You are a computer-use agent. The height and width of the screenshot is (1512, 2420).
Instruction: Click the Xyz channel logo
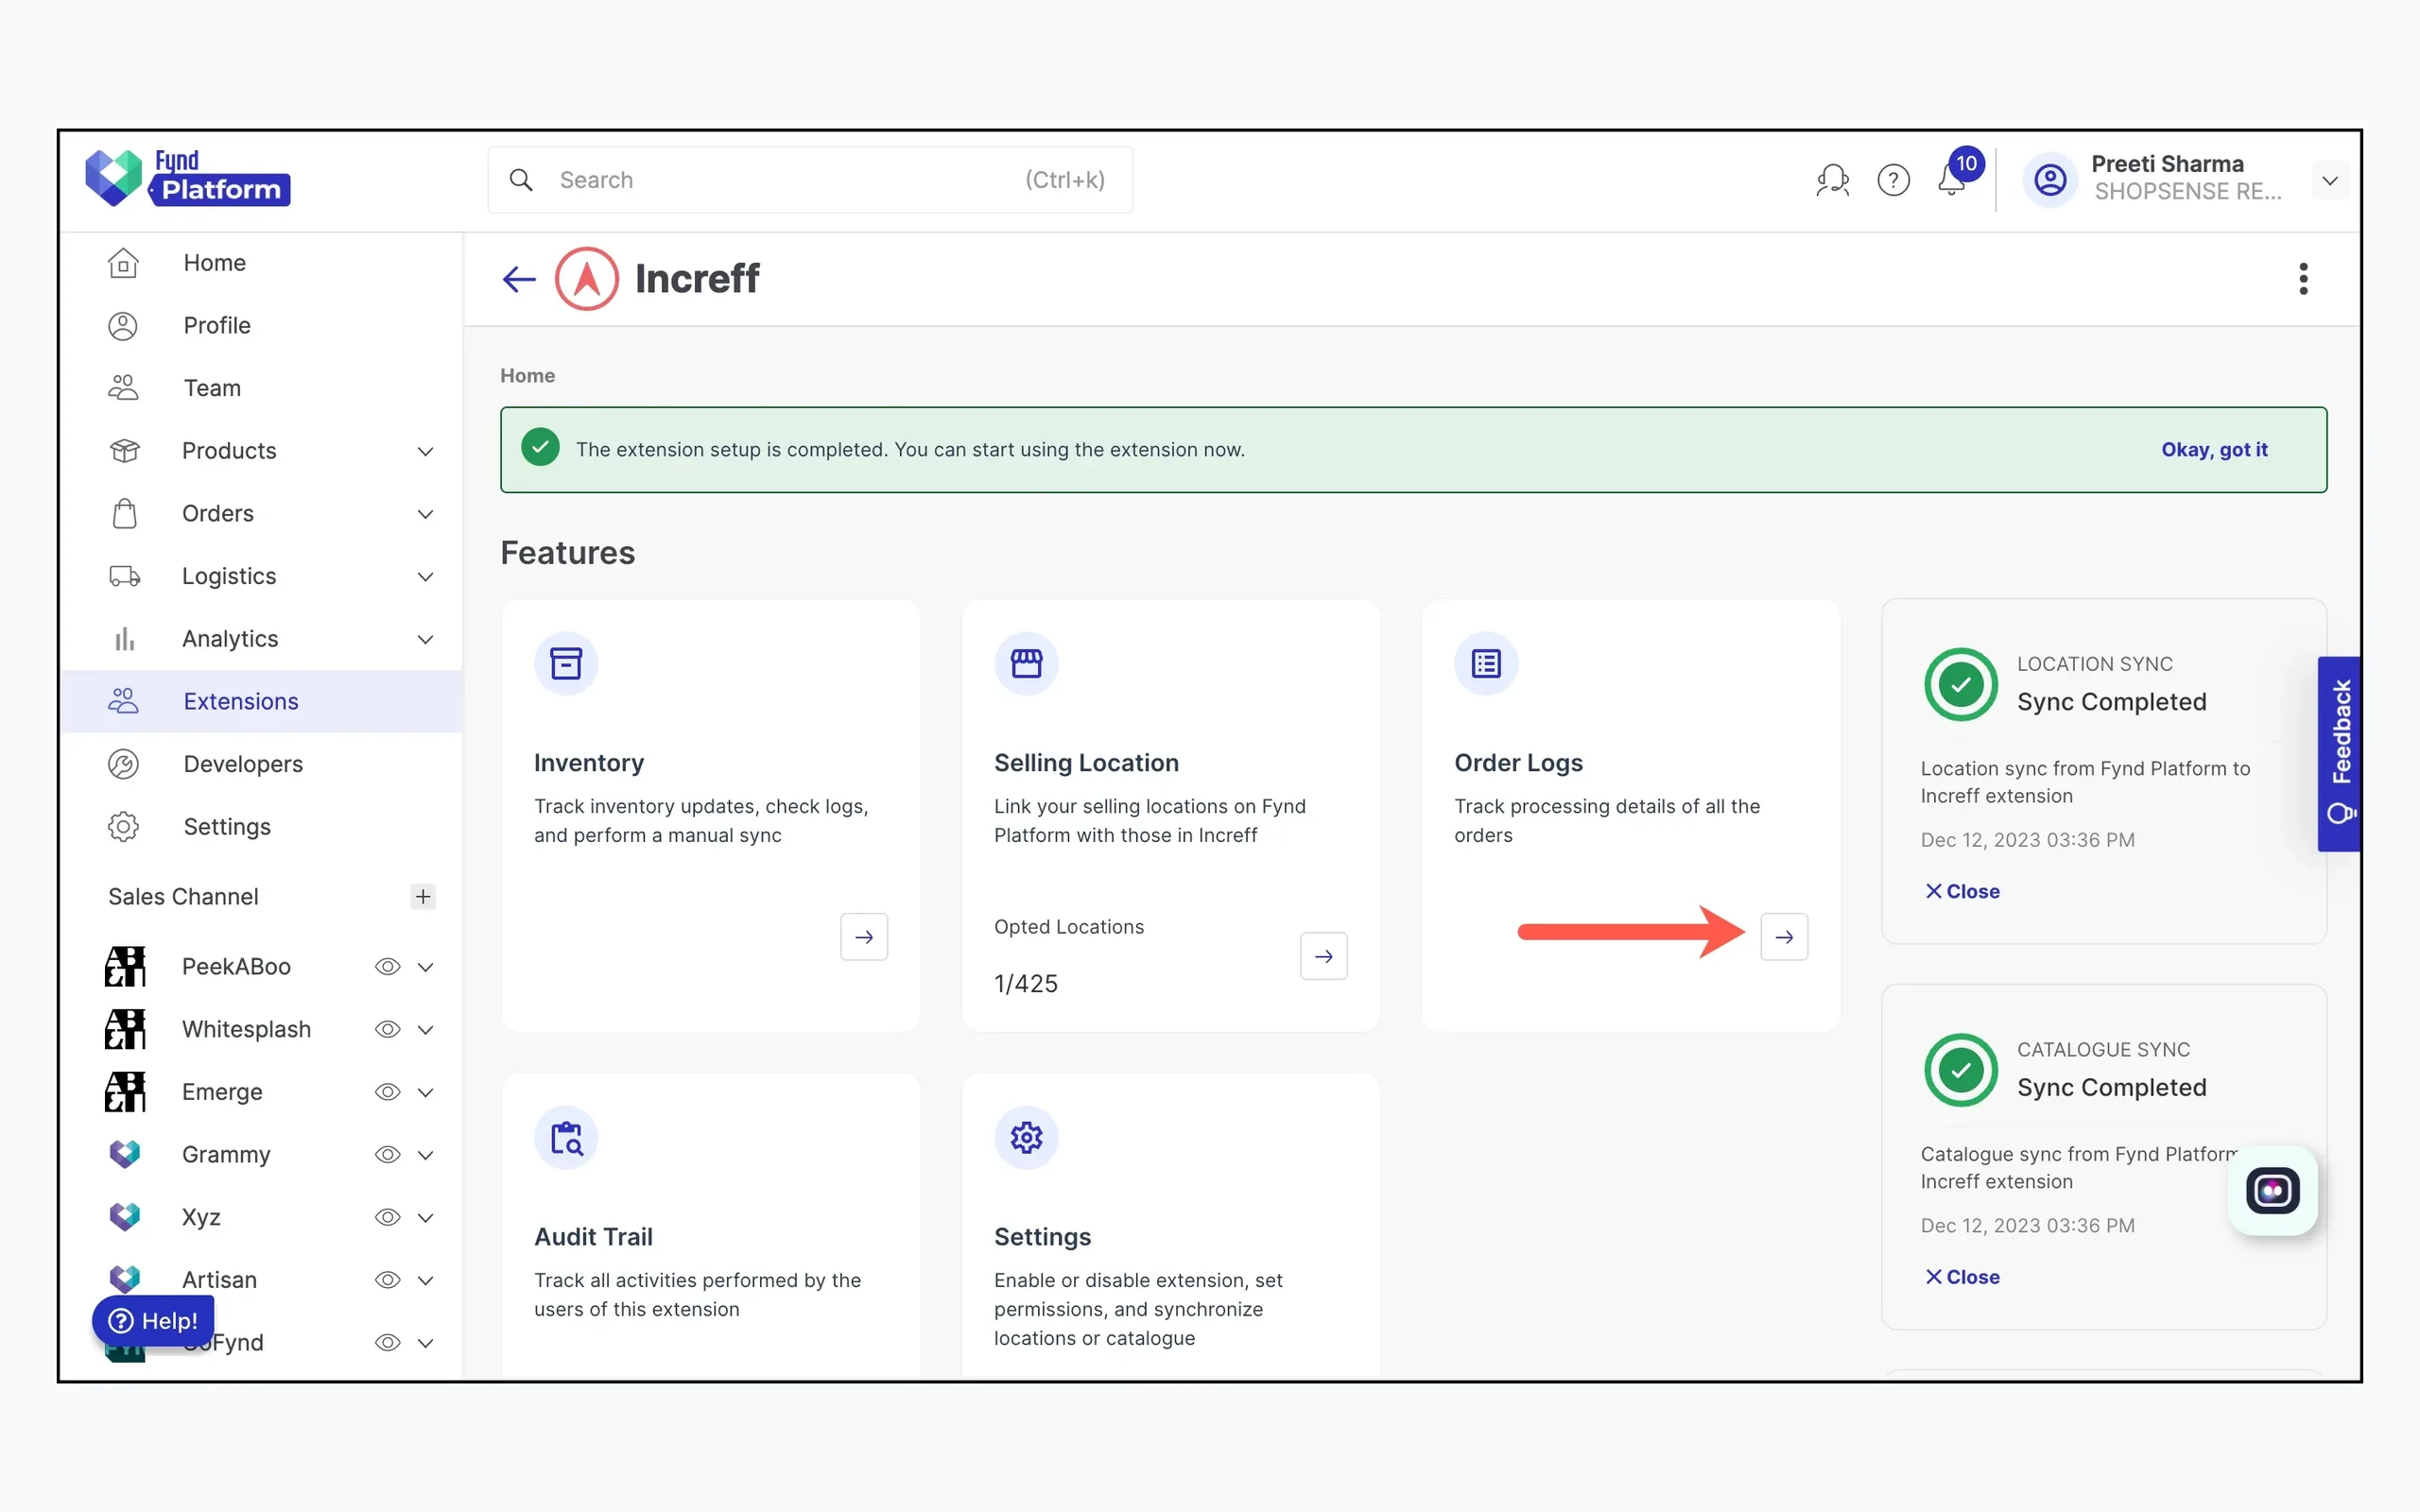(x=125, y=1217)
